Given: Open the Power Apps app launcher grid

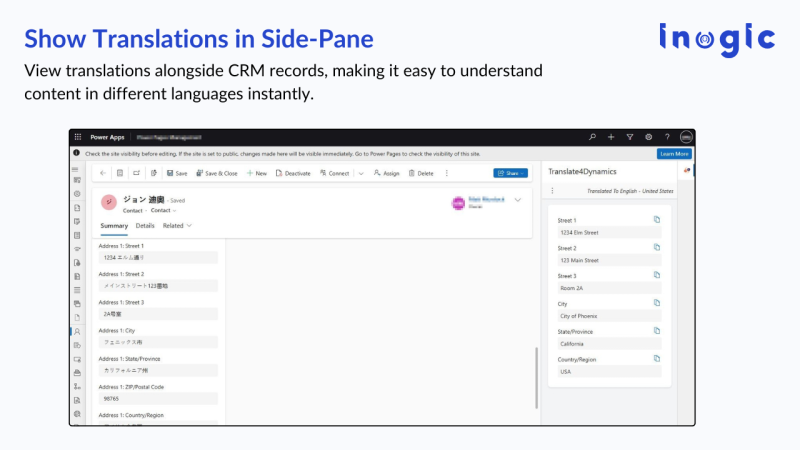Looking at the screenshot, I should pos(78,137).
